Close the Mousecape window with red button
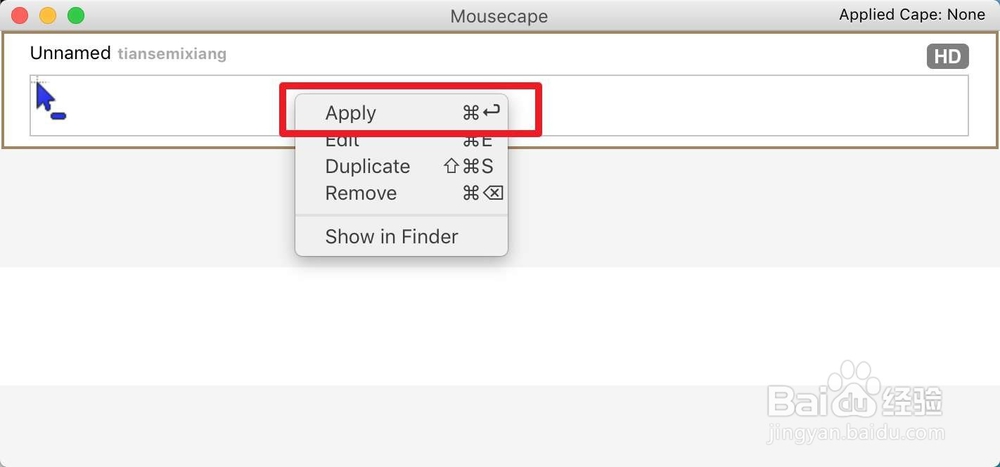Viewport: 1000px width, 467px height. pos(20,15)
